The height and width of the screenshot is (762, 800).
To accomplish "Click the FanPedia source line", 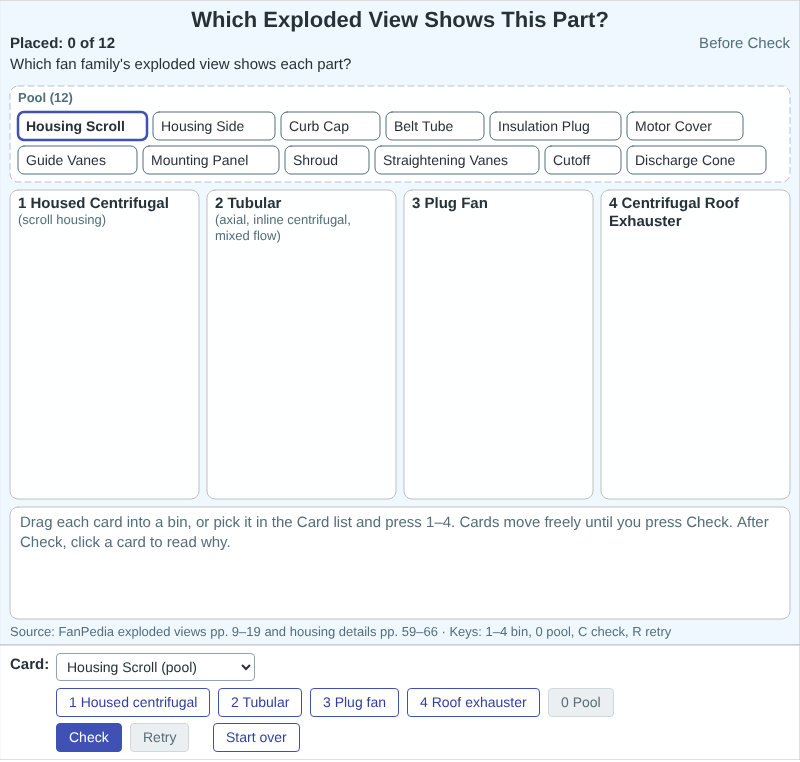I will point(340,632).
